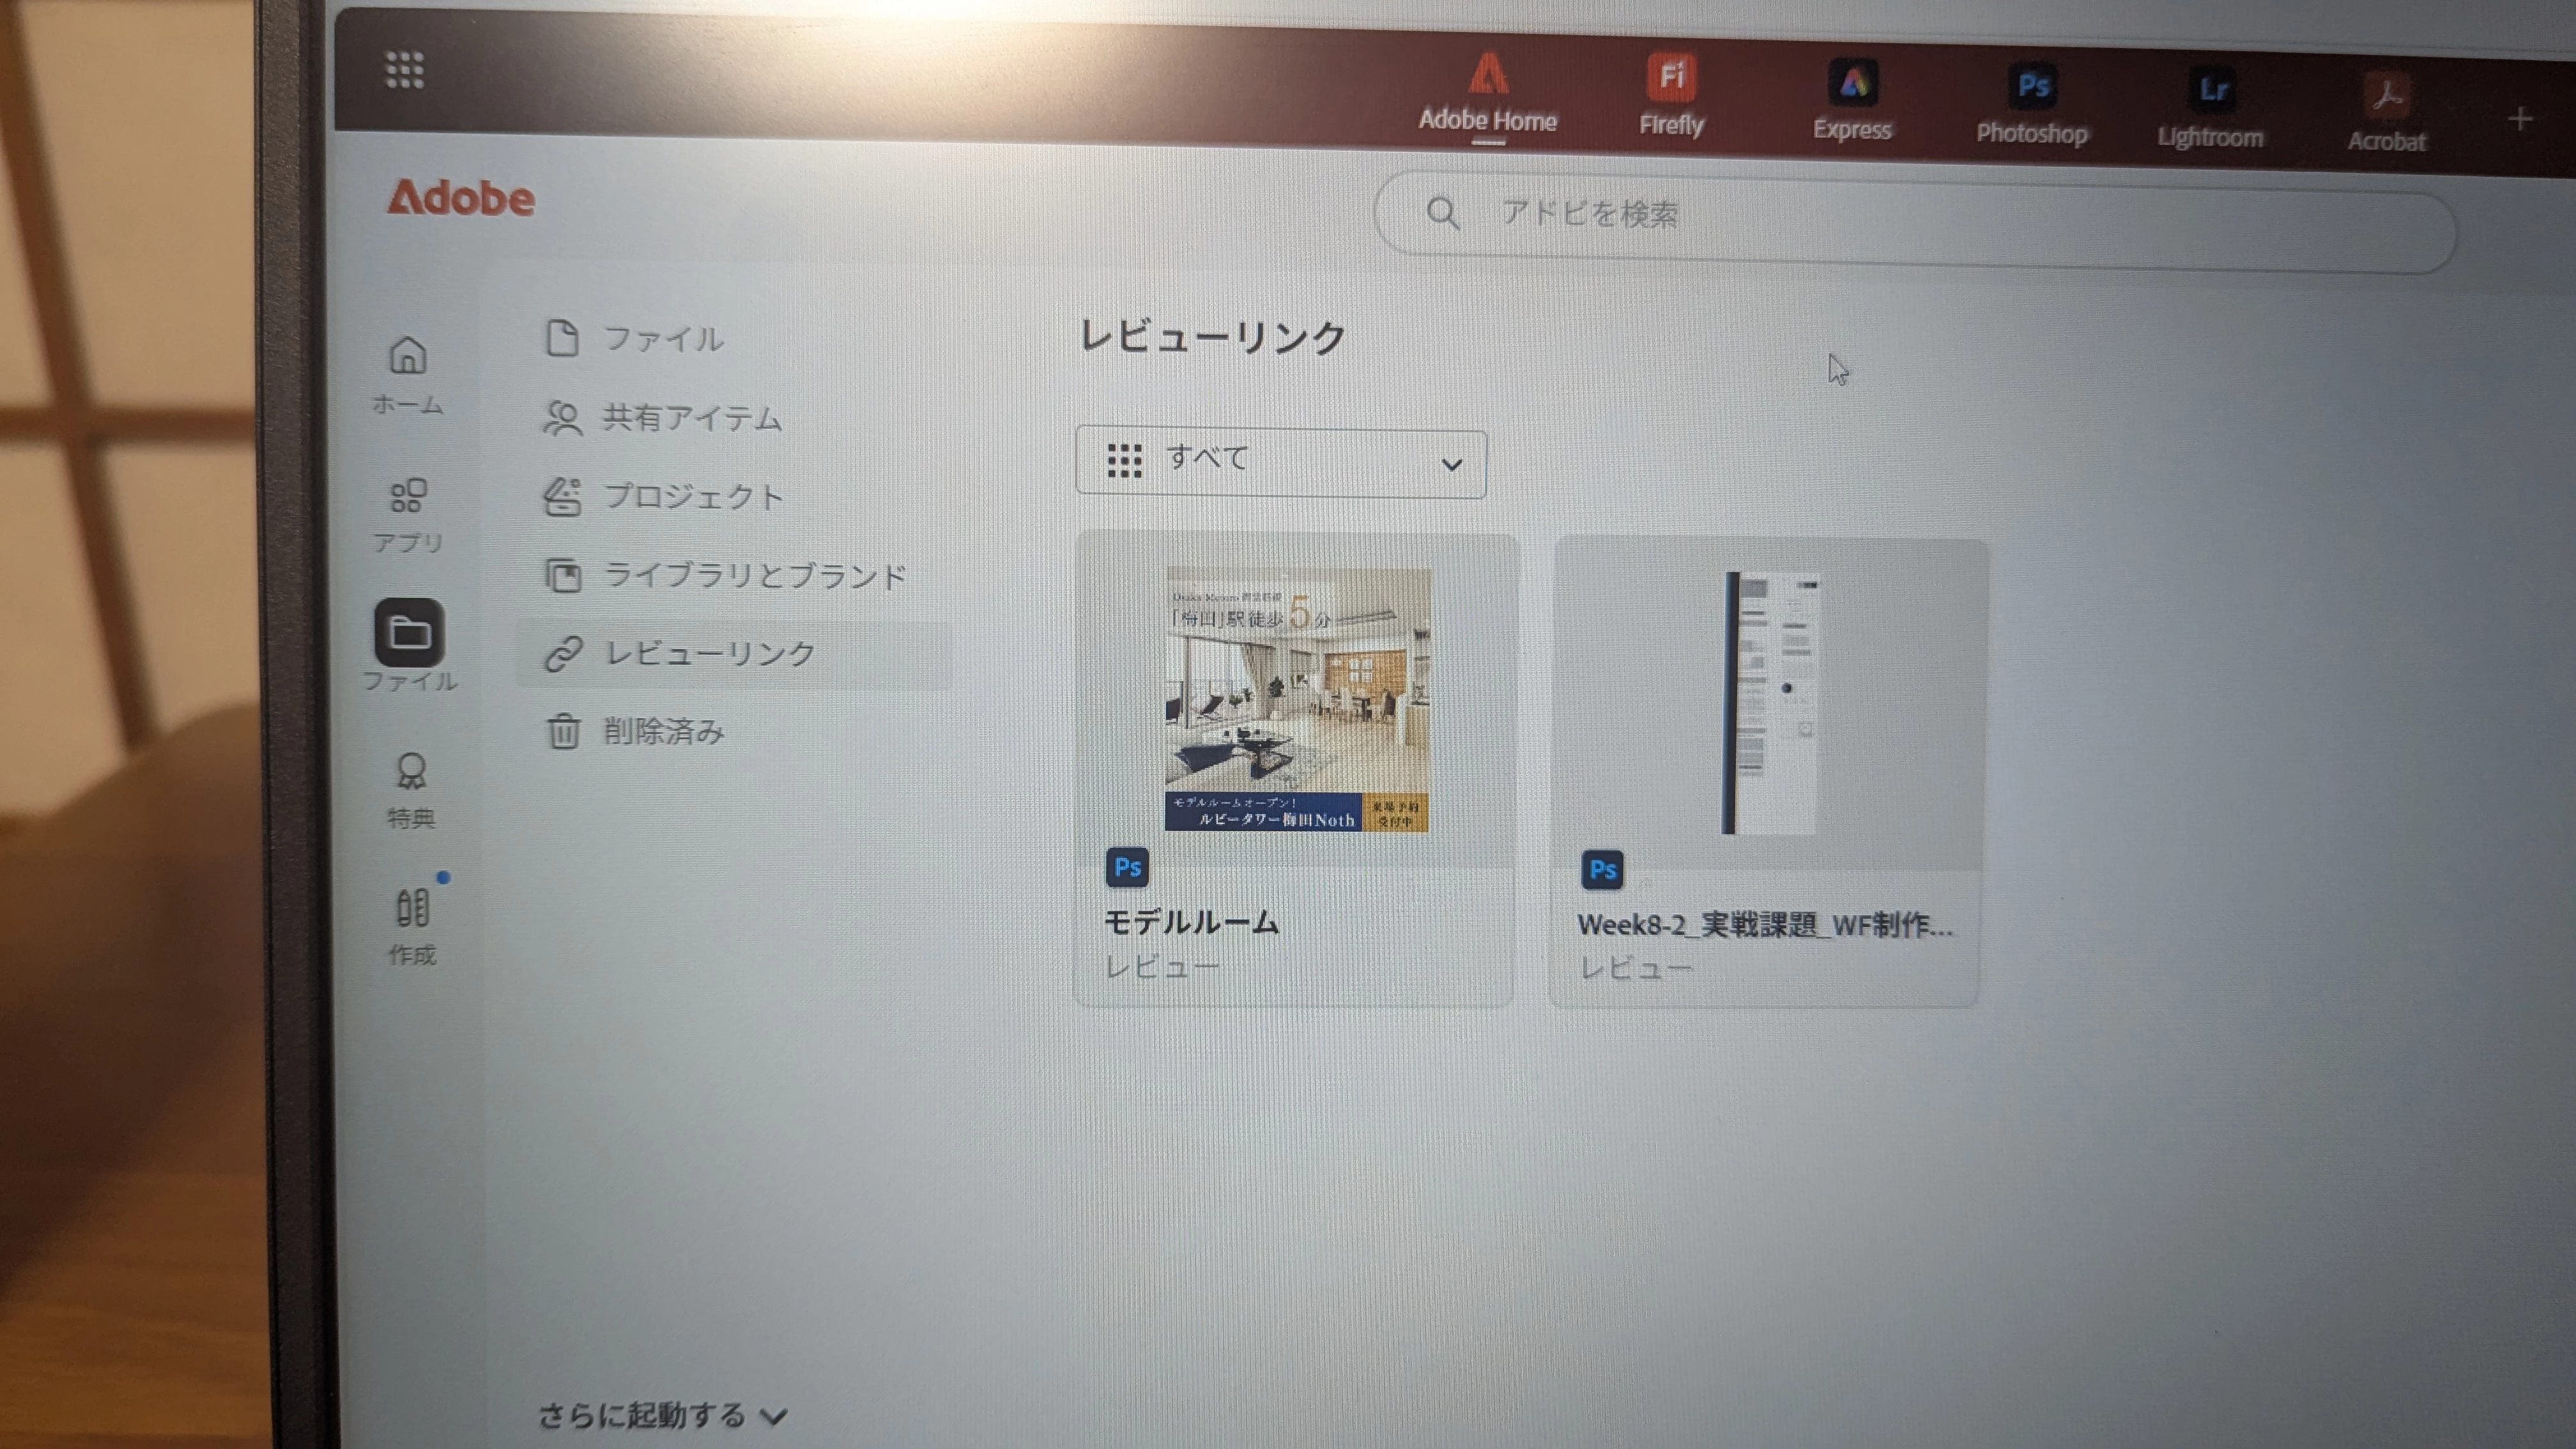Viewport: 2576px width, 1449px height.
Task: Open 特典 in the left sidebar
Action: 410,789
